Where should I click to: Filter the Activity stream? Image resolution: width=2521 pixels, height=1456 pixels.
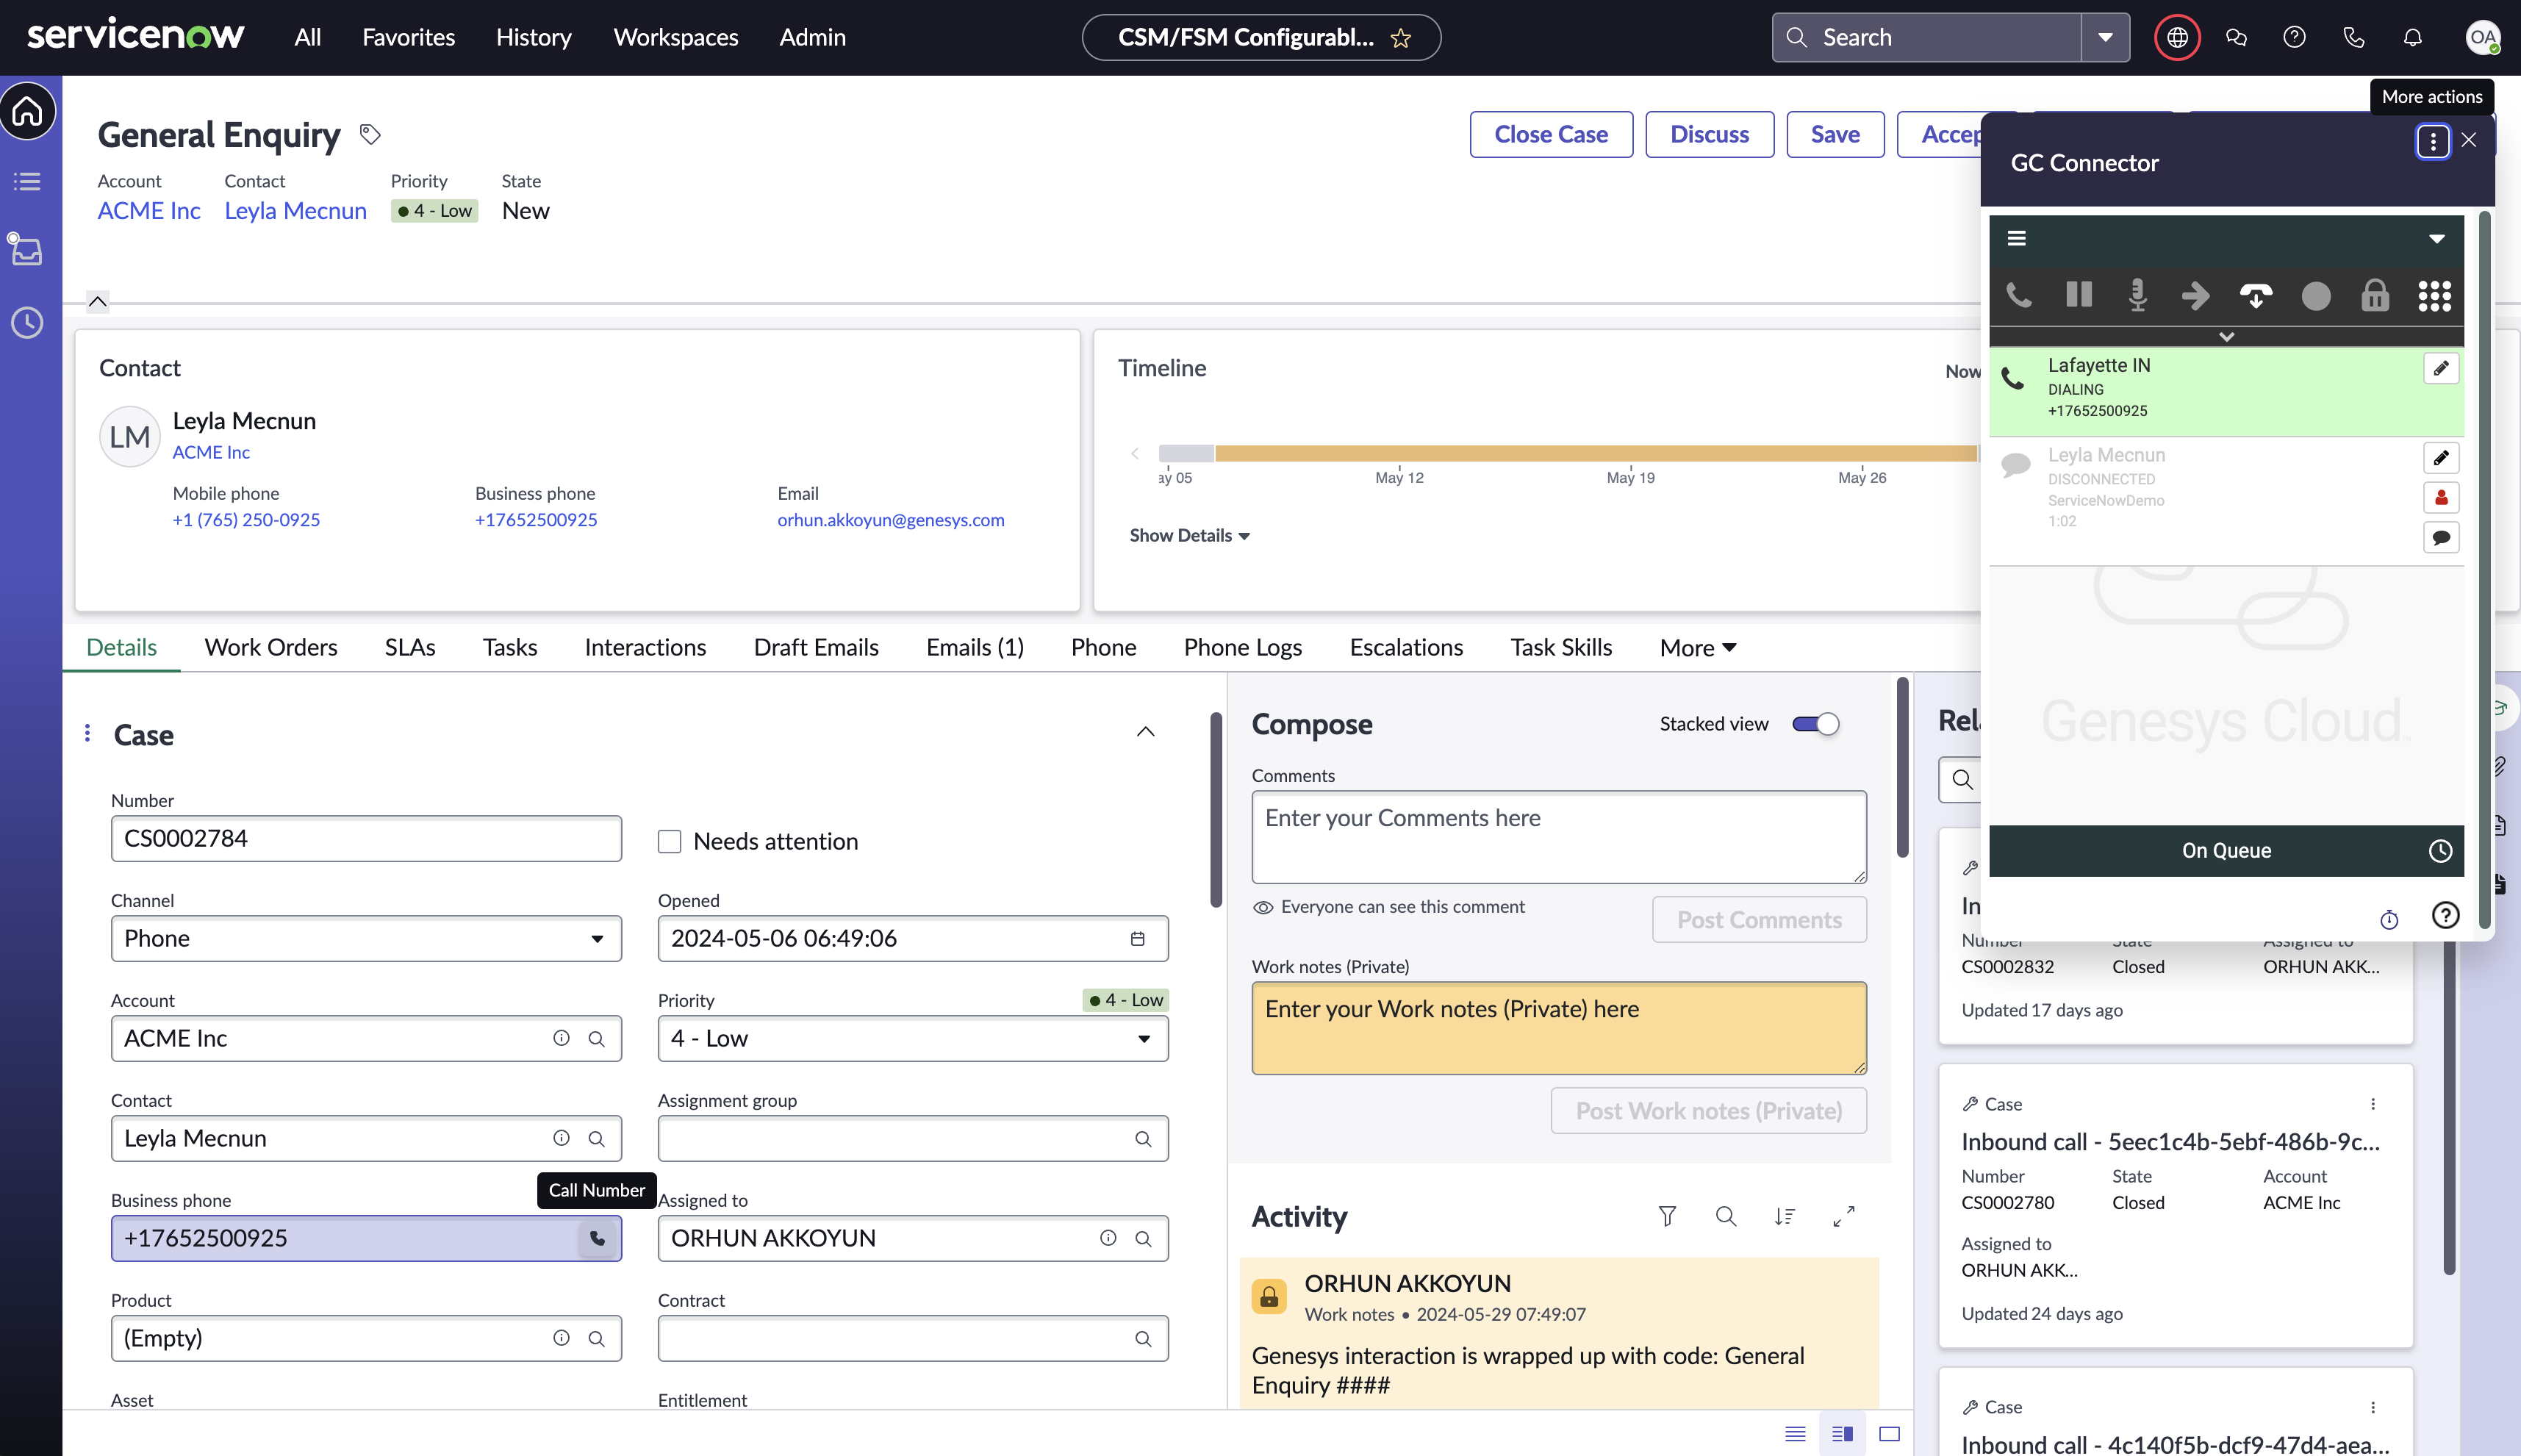point(1666,1216)
